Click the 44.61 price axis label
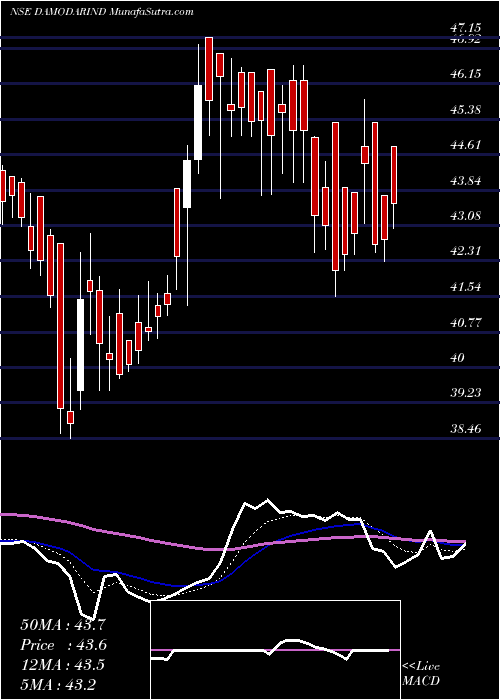Image resolution: width=500 pixels, height=700 pixels. [465, 145]
